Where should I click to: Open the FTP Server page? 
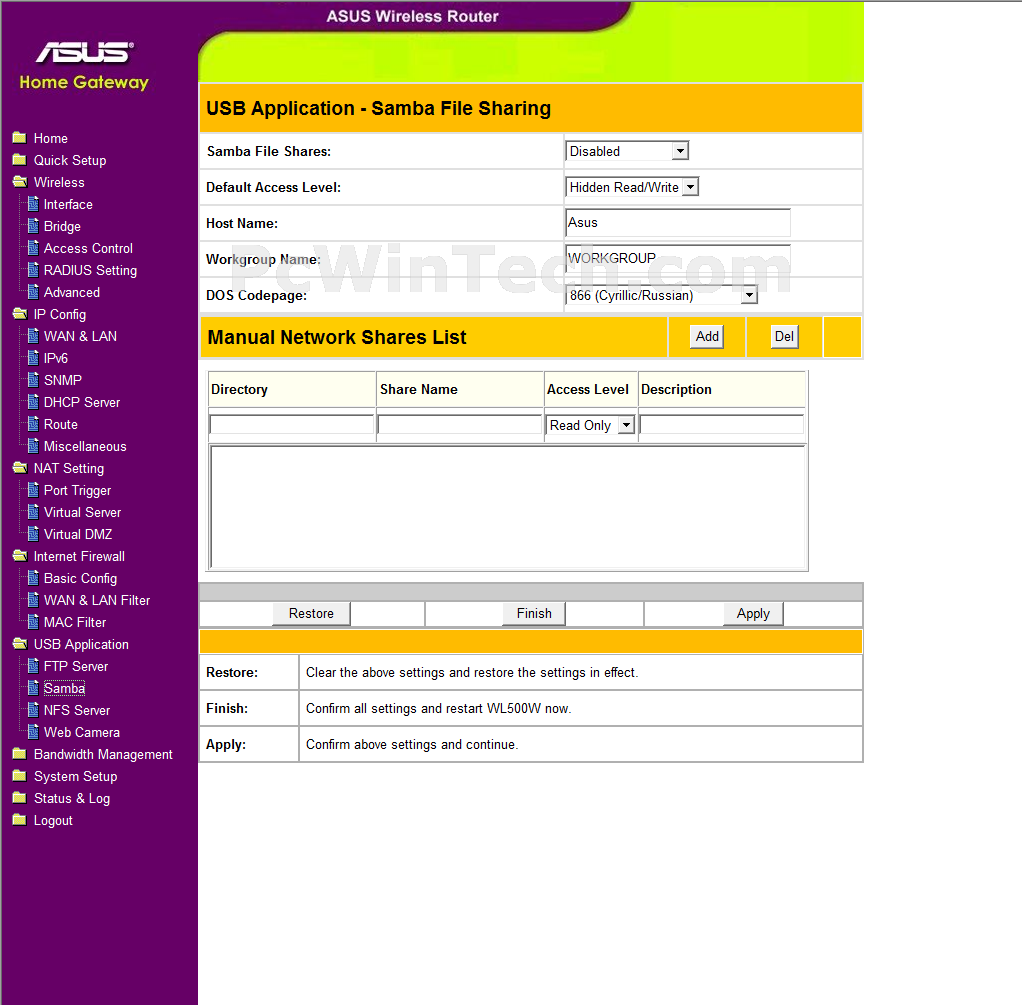[x=76, y=666]
